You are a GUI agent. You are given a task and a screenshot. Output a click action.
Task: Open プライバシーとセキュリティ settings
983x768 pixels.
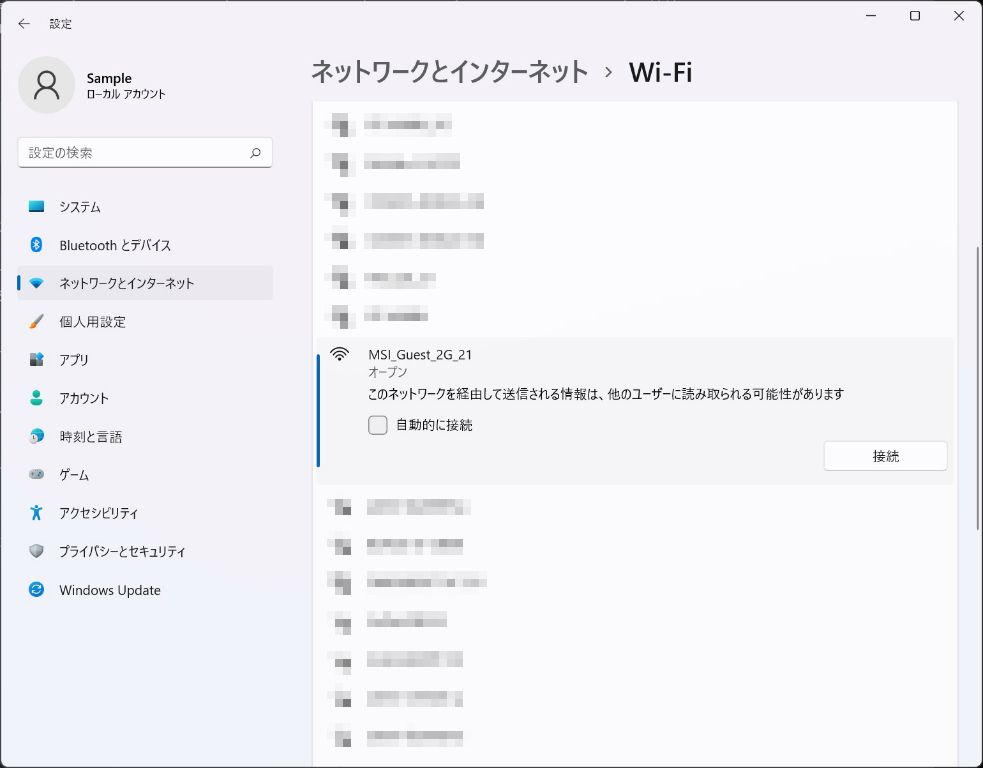[145, 551]
